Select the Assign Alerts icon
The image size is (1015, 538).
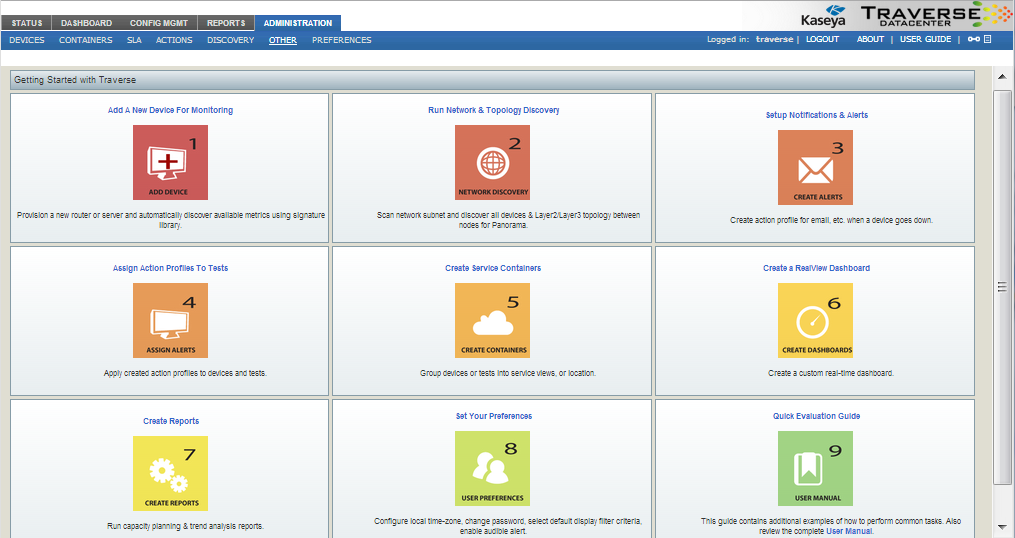170,320
